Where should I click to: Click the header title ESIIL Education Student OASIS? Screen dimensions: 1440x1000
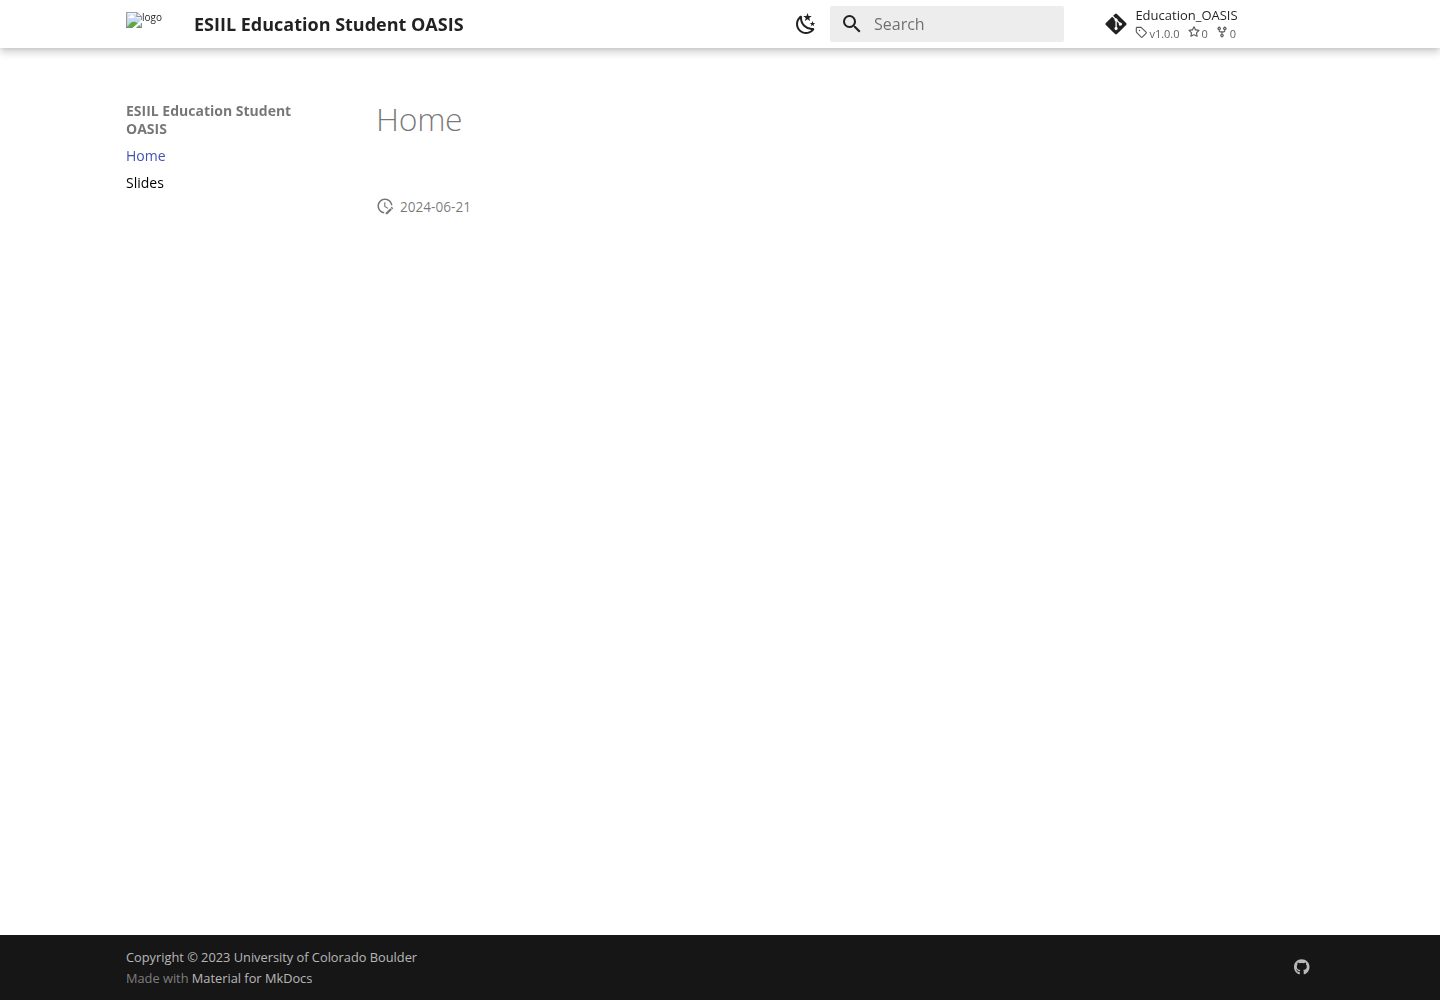329,24
